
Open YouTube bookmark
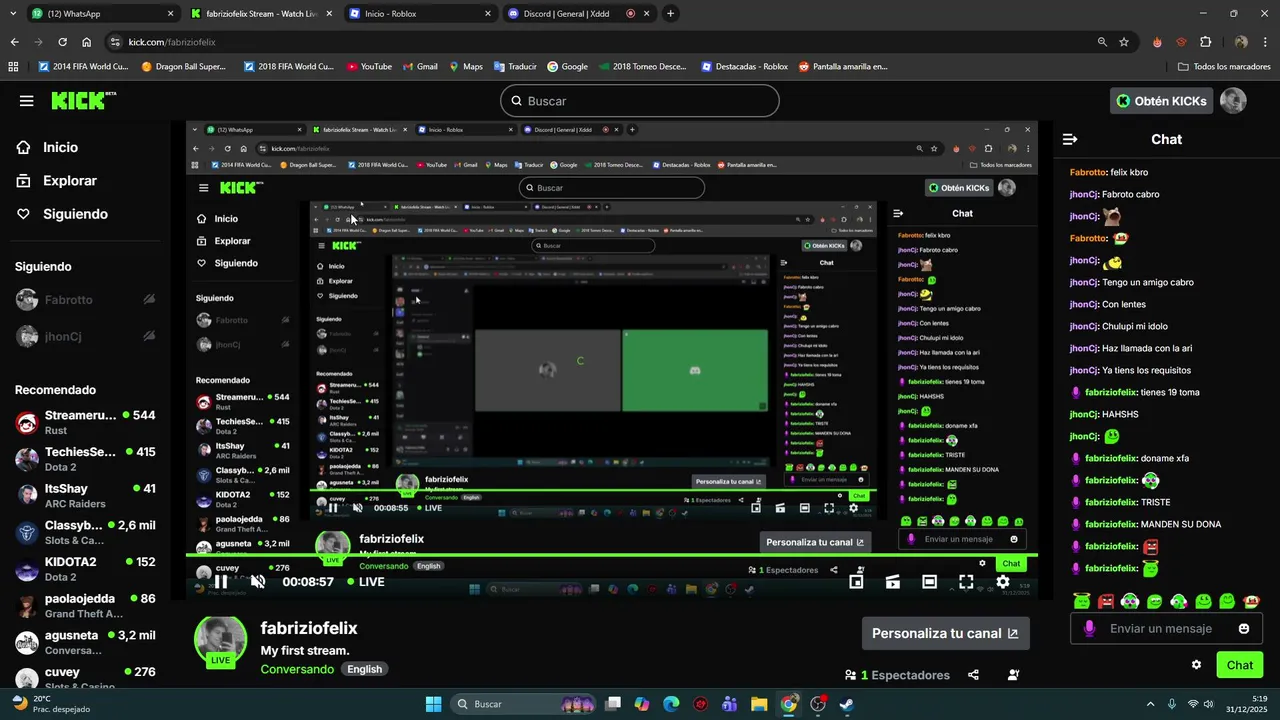(369, 67)
